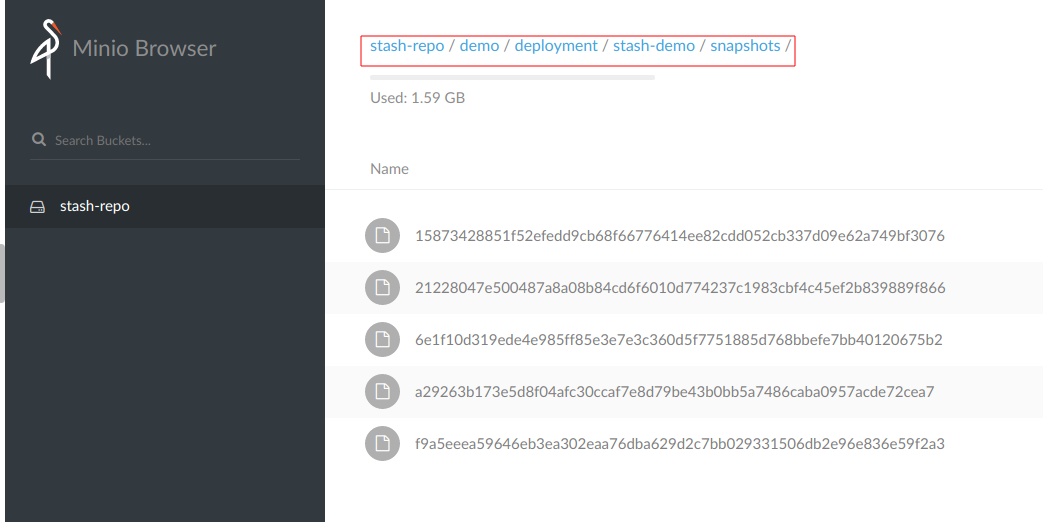Select the stash-repo bucket in sidebar
The height and width of the screenshot is (522, 1043).
(95, 206)
